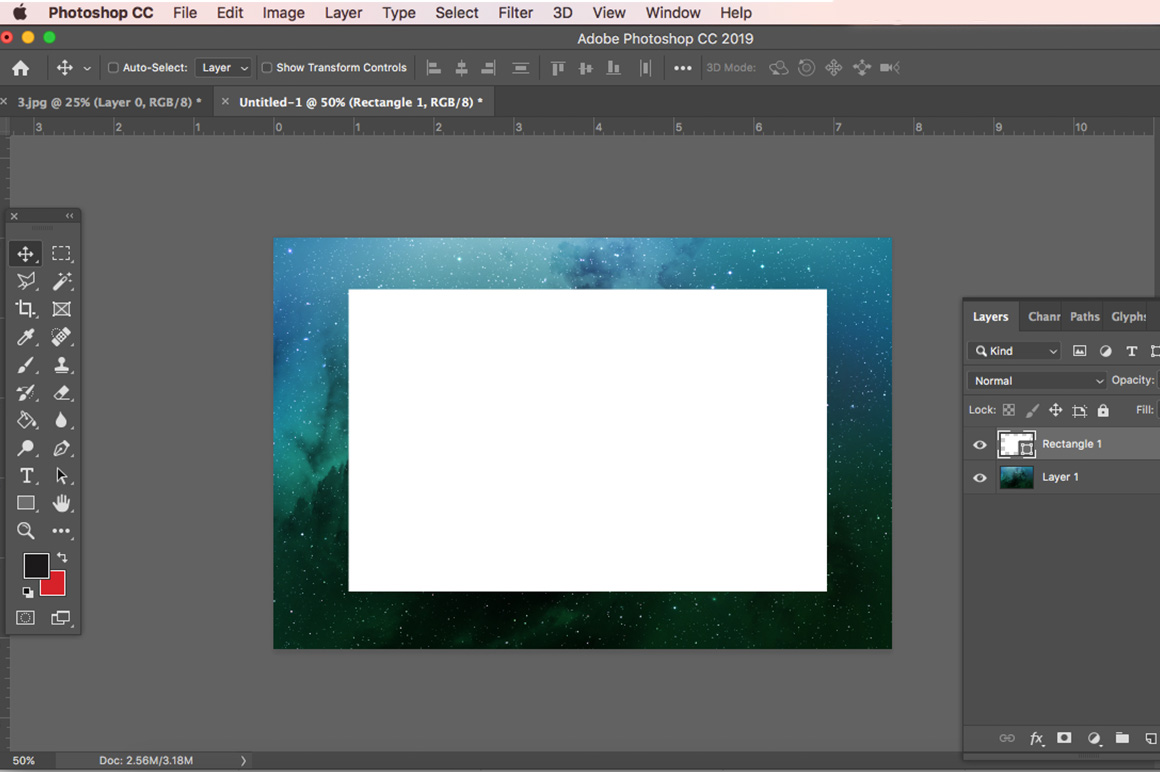Switch to Paths panel tab

(1085, 316)
